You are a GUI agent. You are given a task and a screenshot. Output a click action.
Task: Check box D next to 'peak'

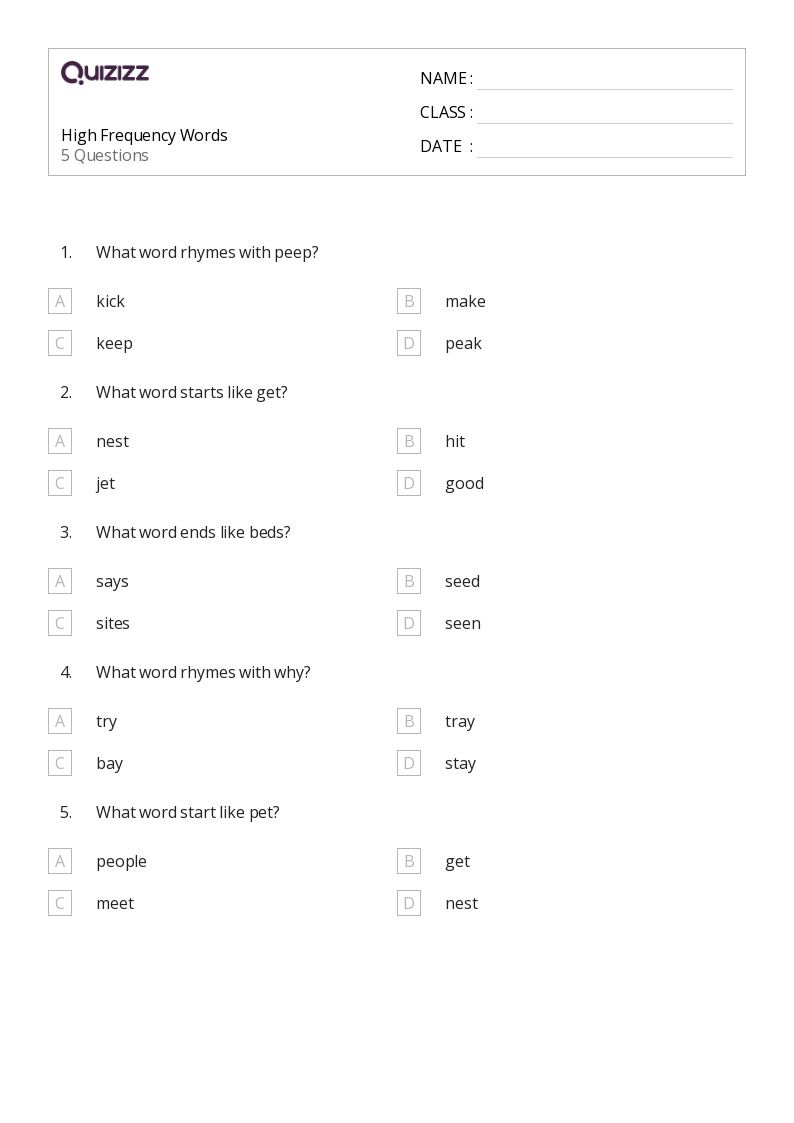pos(409,343)
